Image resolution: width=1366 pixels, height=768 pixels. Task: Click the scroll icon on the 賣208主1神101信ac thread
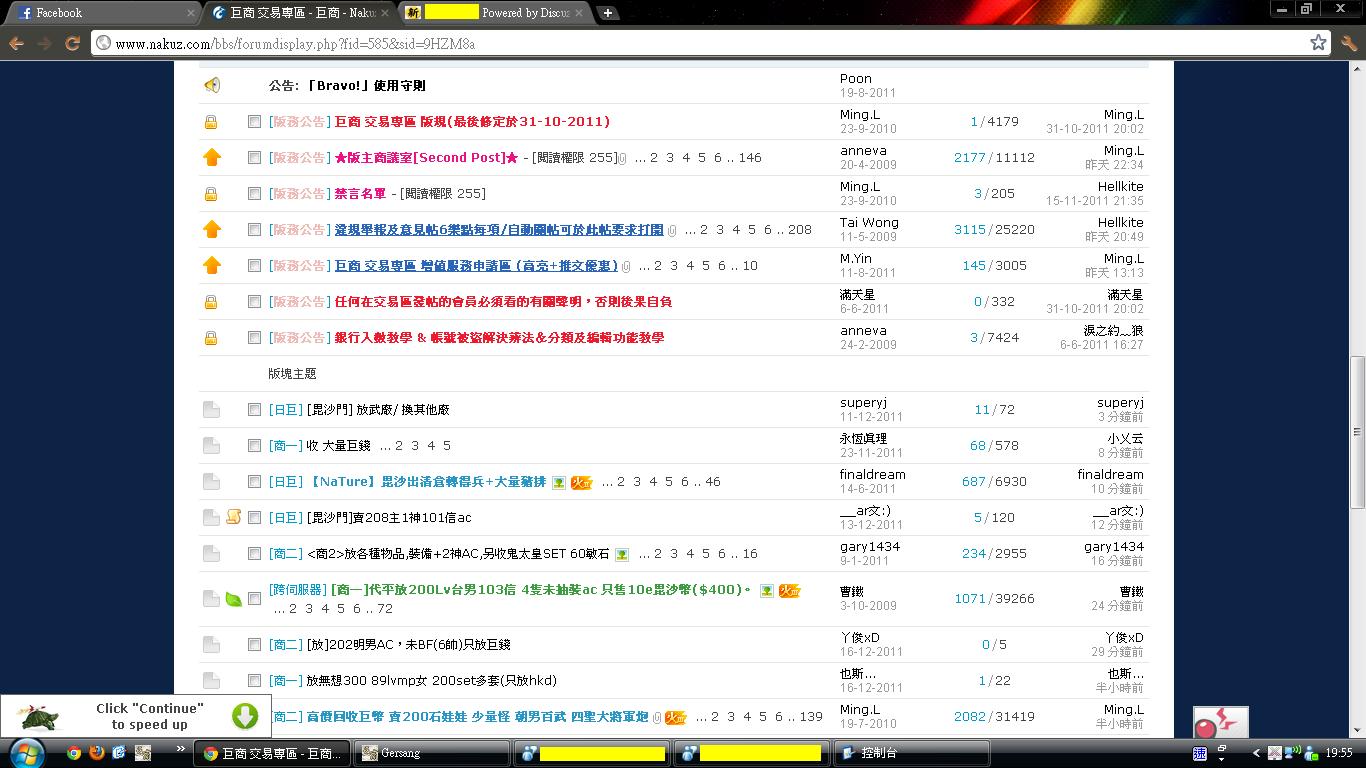[233, 517]
